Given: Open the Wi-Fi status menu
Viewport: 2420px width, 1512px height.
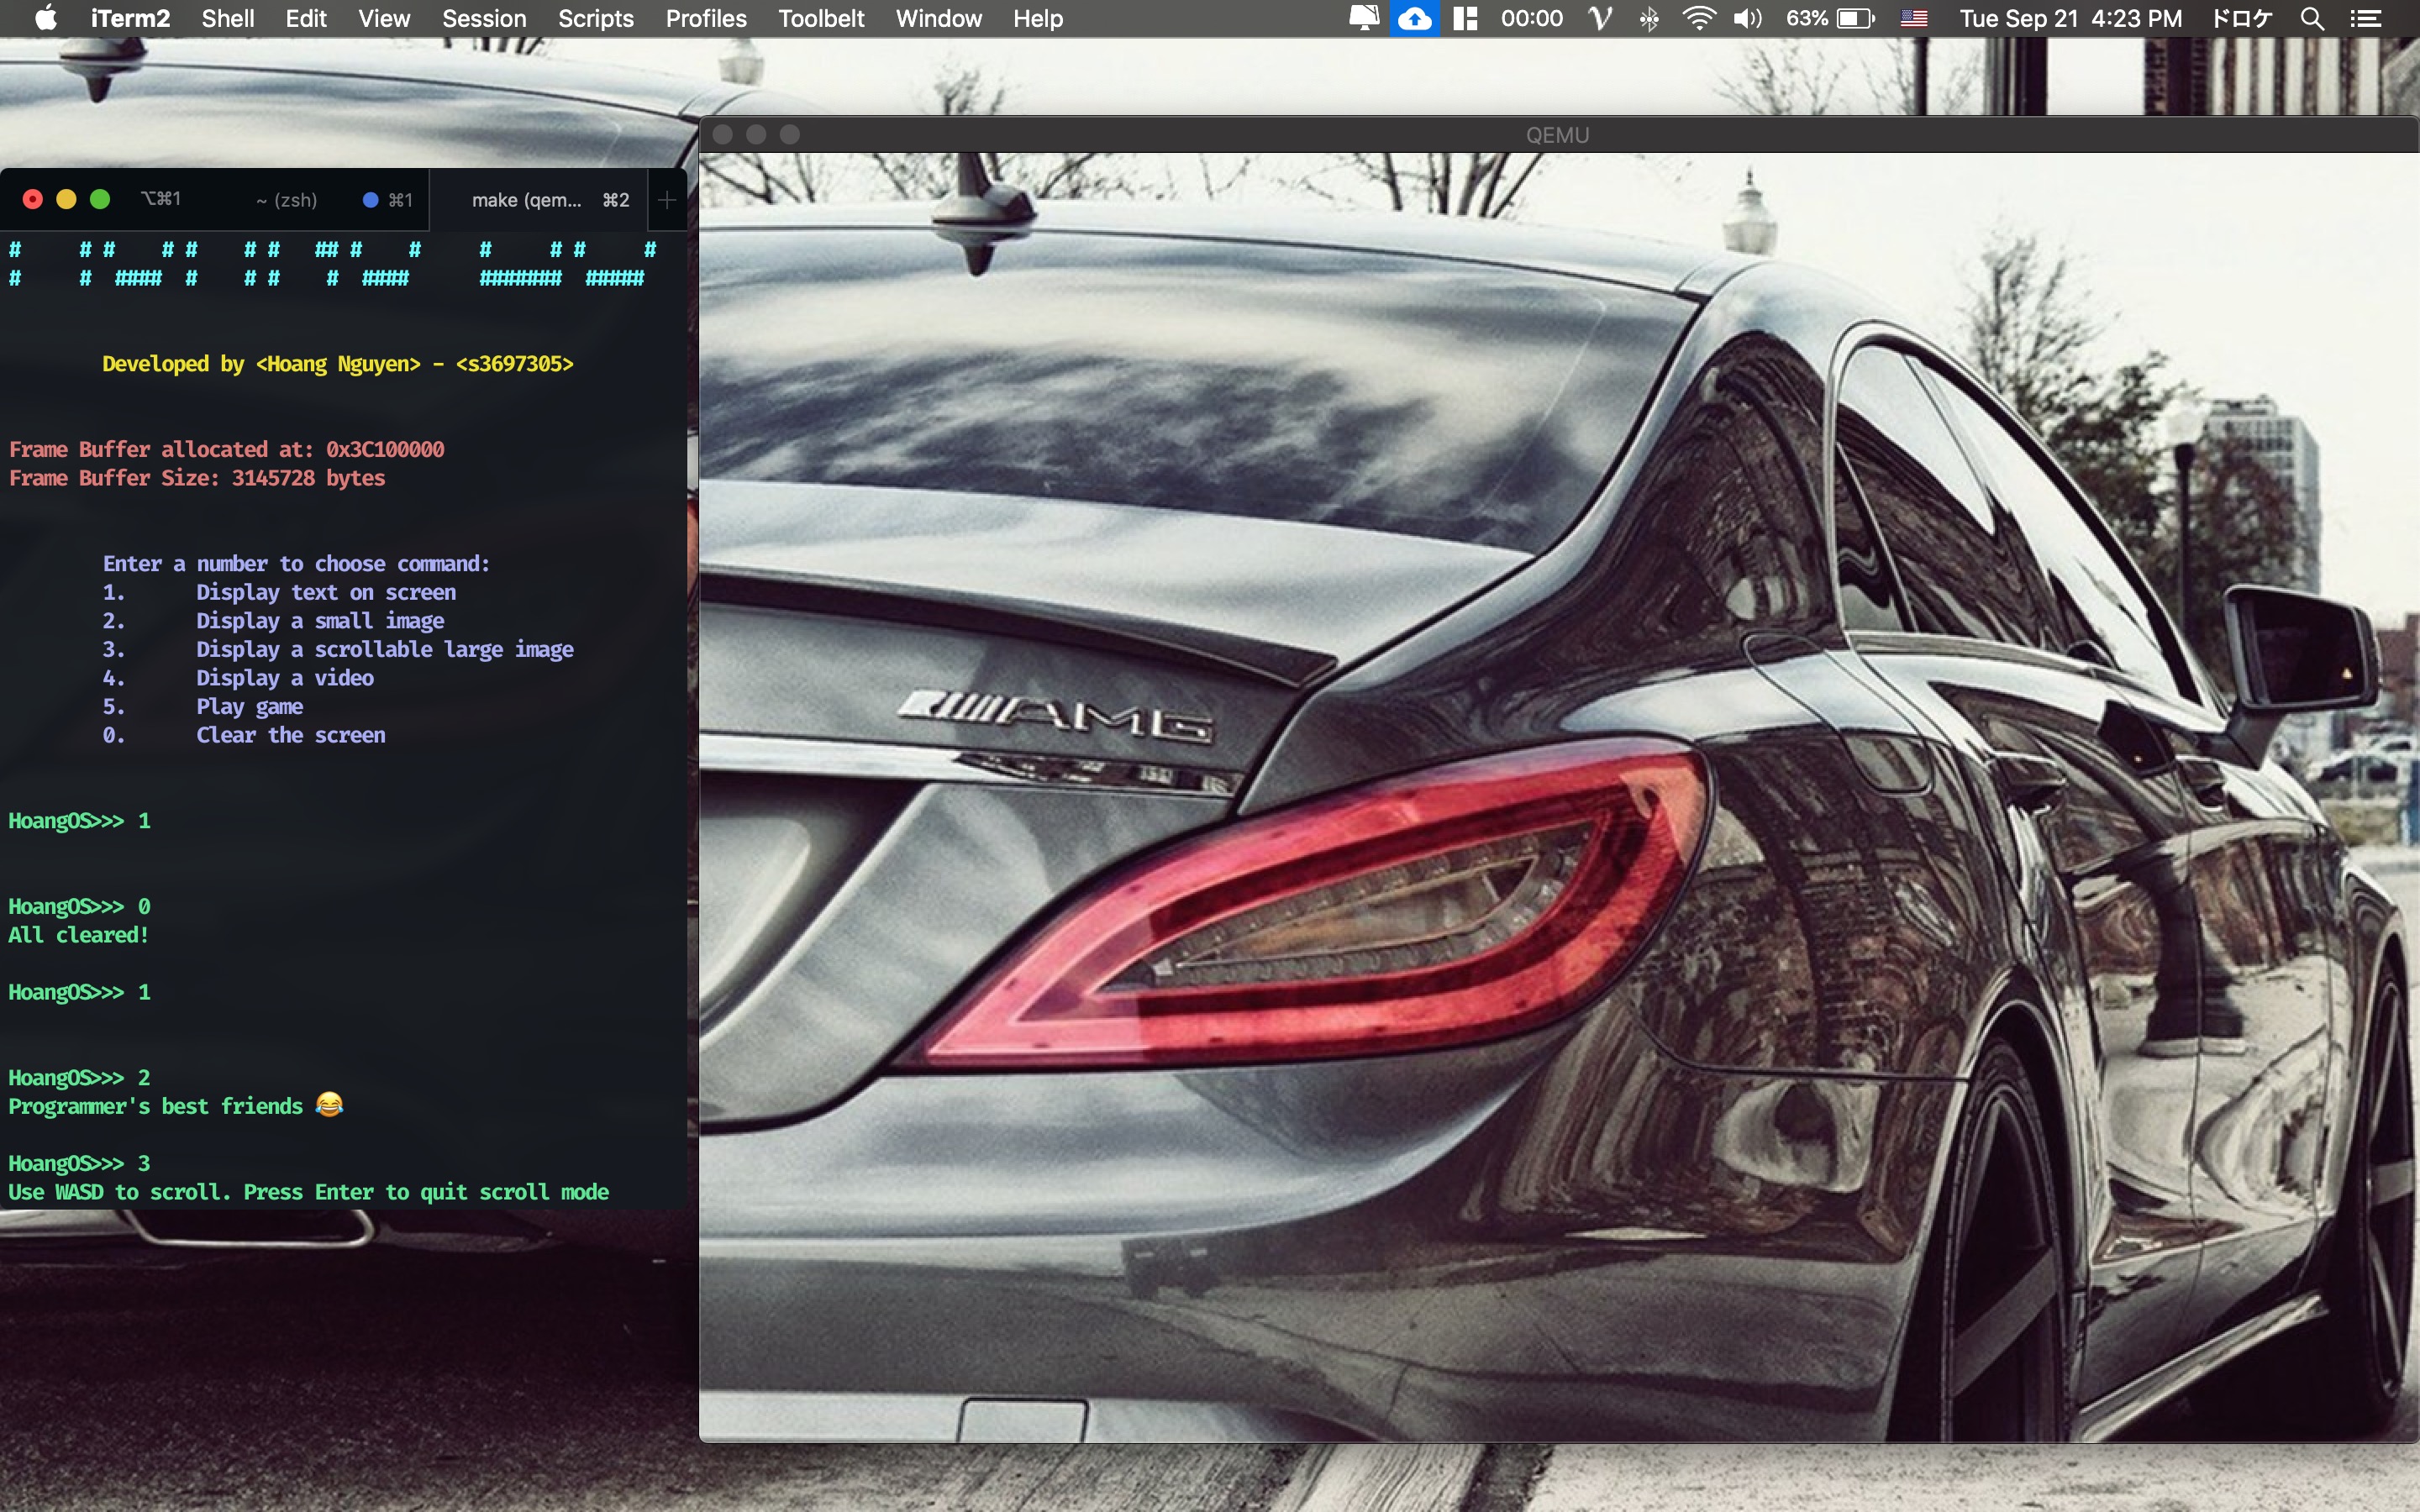Looking at the screenshot, I should [1698, 18].
